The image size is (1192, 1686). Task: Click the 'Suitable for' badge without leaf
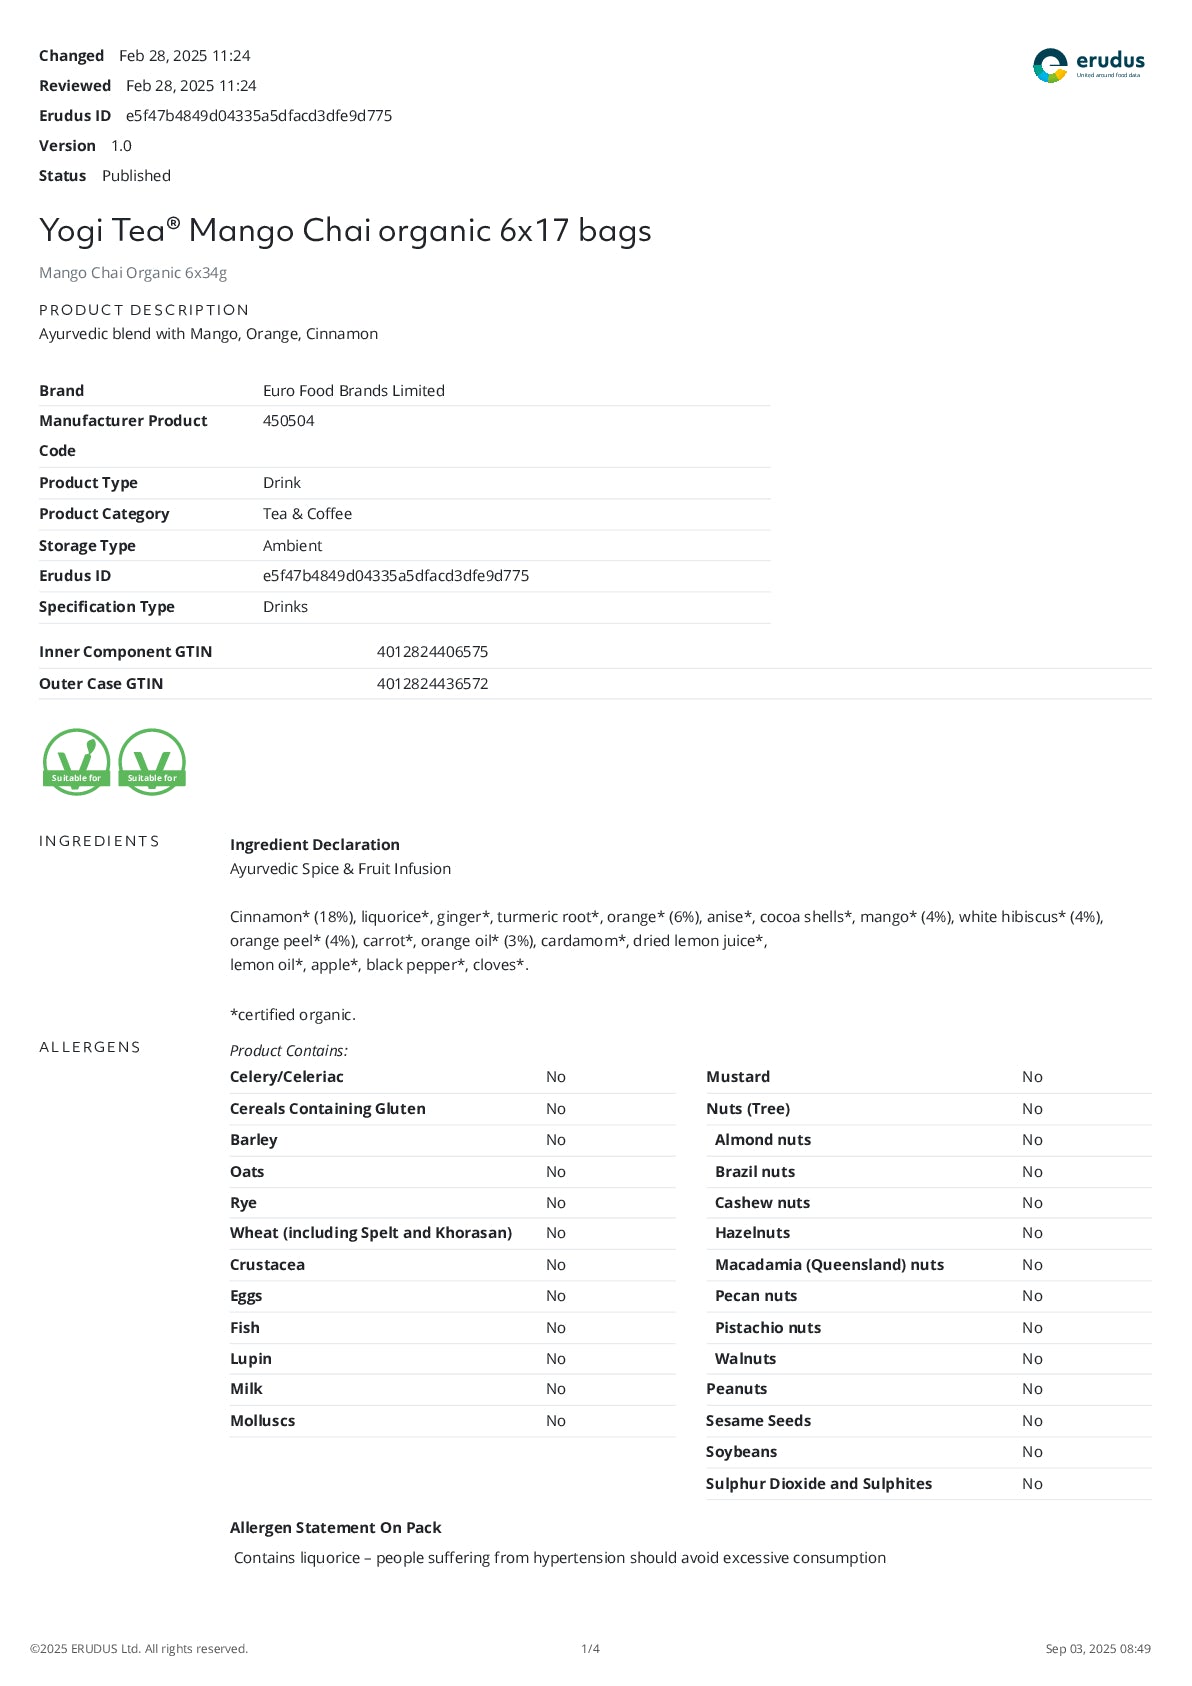click(152, 762)
